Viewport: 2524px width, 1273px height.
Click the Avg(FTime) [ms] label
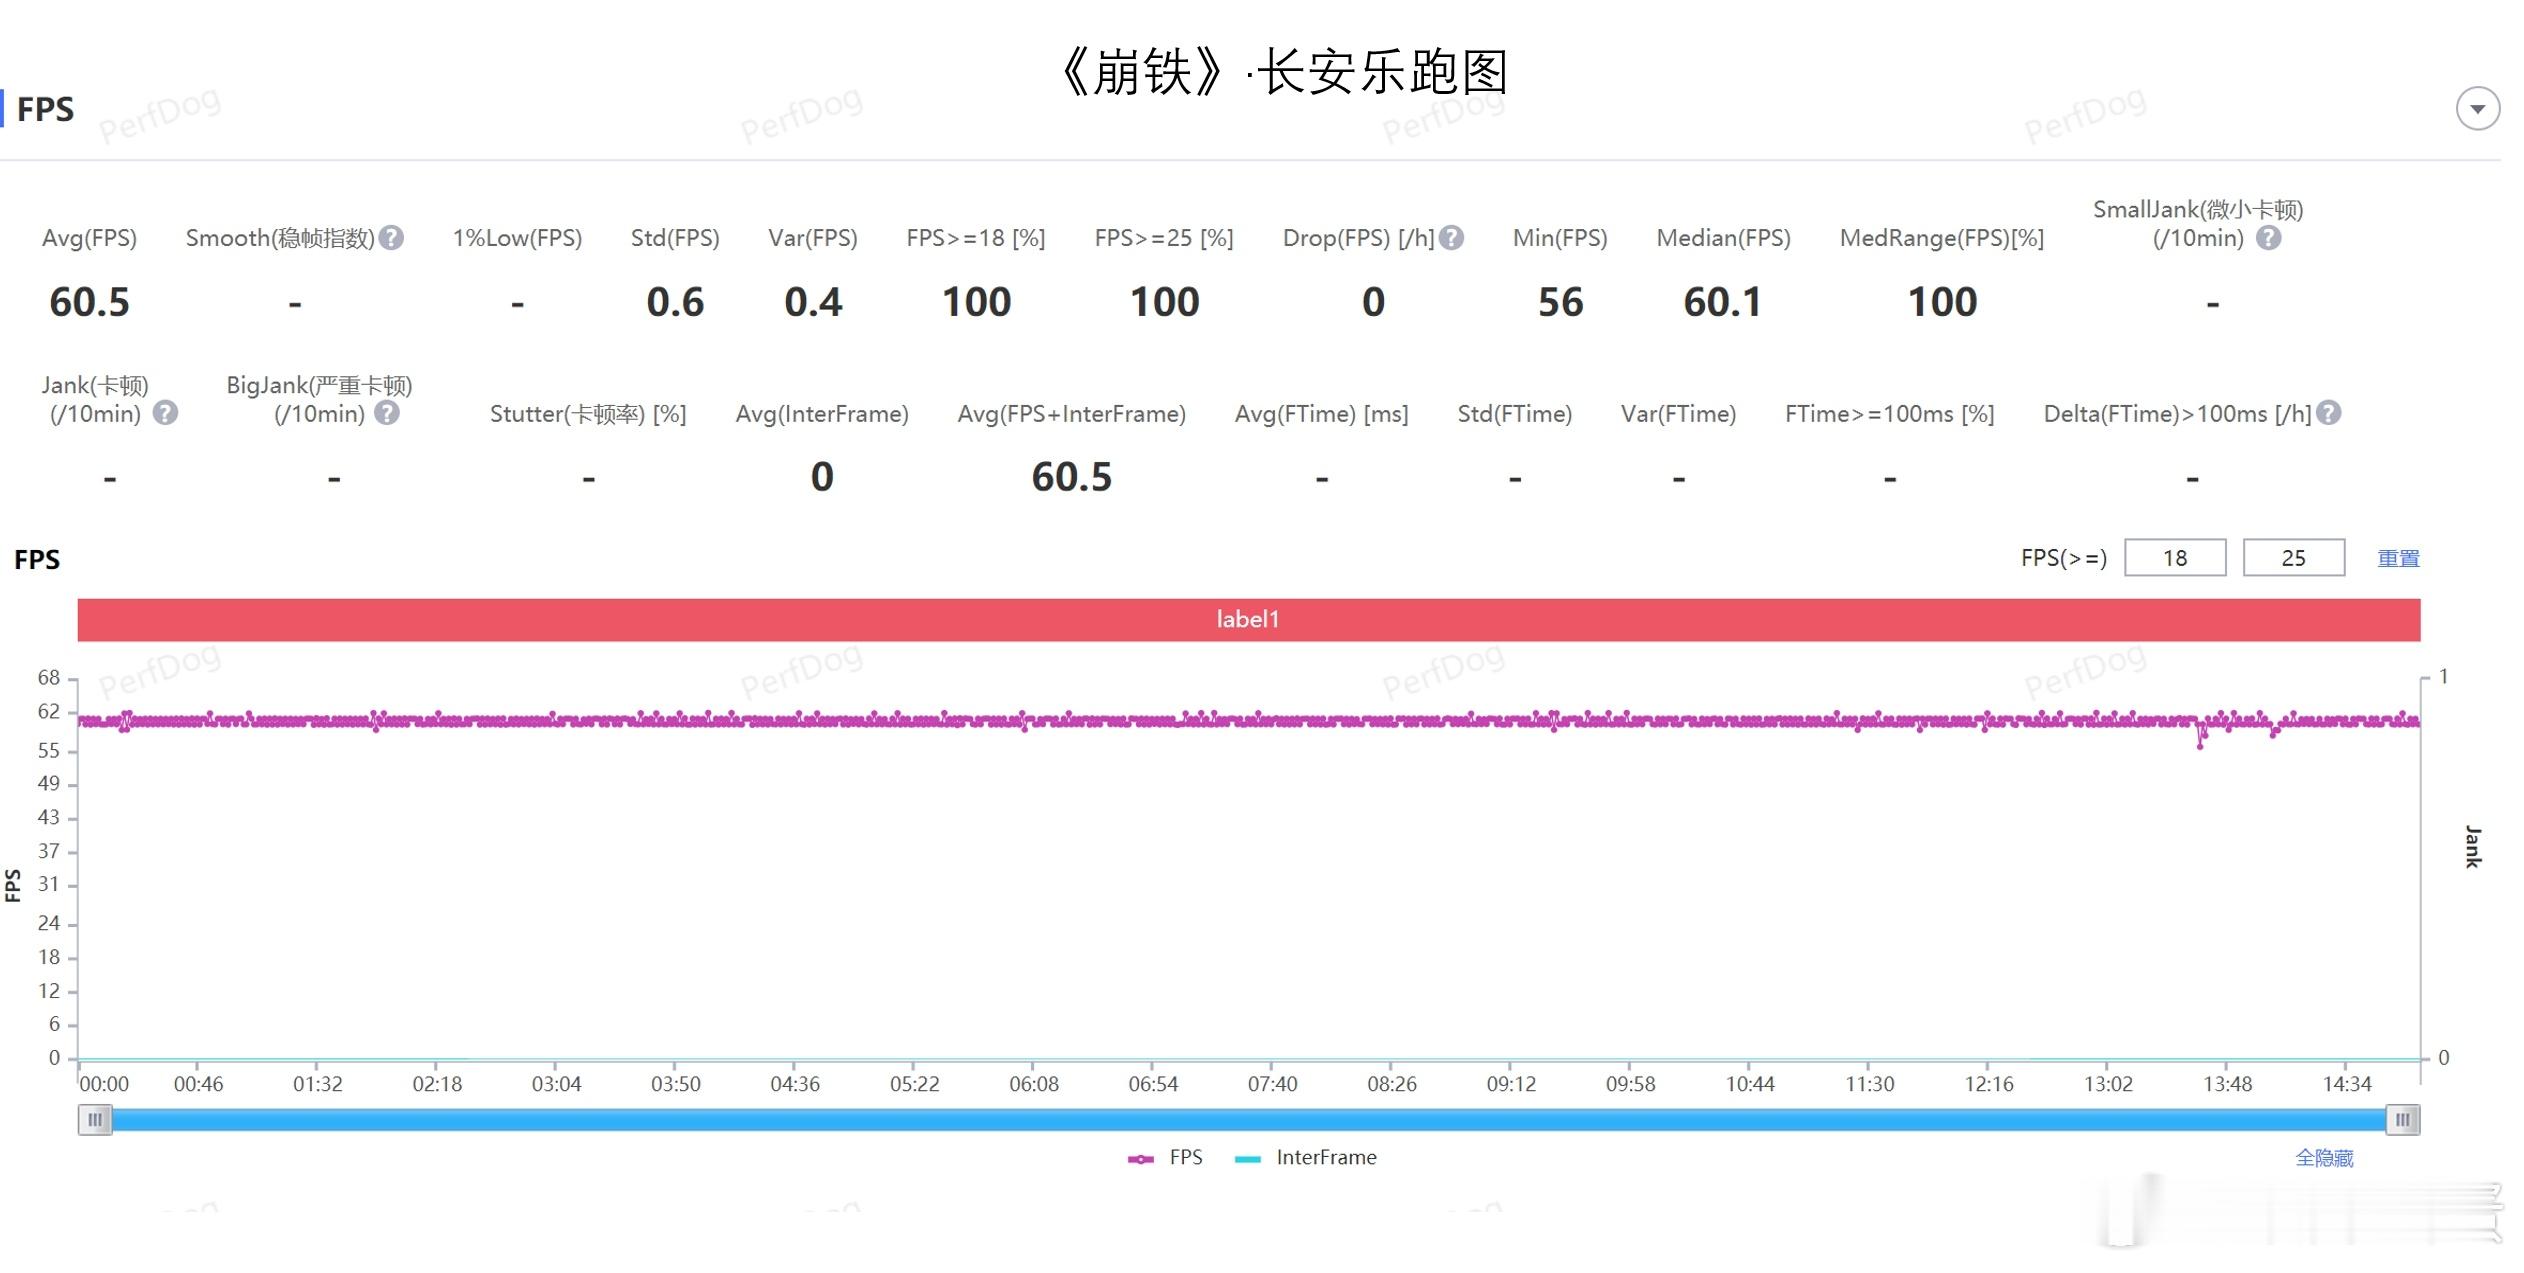pos(1321,414)
